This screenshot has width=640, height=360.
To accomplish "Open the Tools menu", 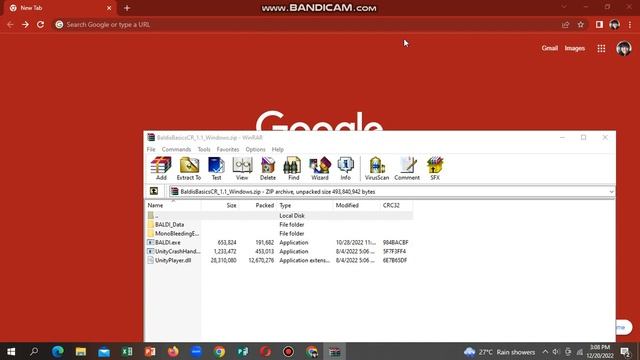I will click(204, 149).
